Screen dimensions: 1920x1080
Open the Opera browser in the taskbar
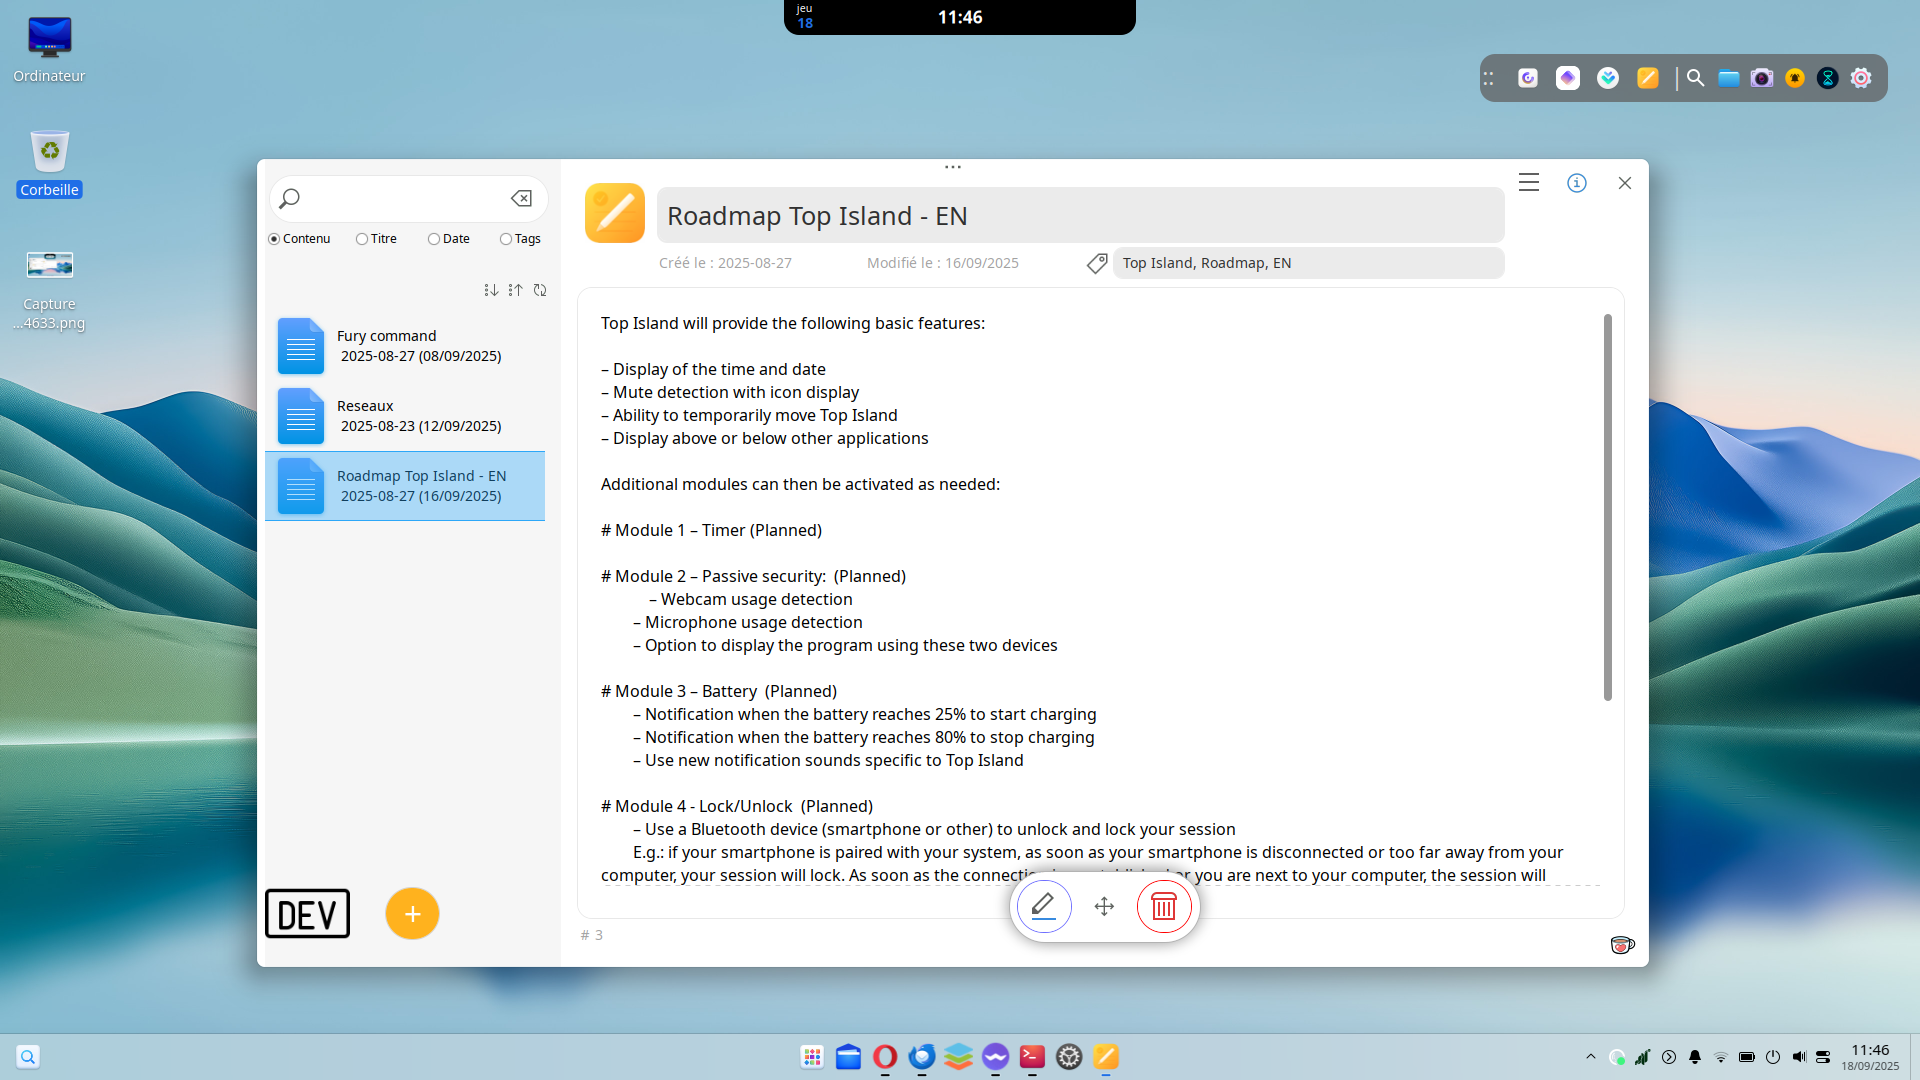click(x=885, y=1056)
